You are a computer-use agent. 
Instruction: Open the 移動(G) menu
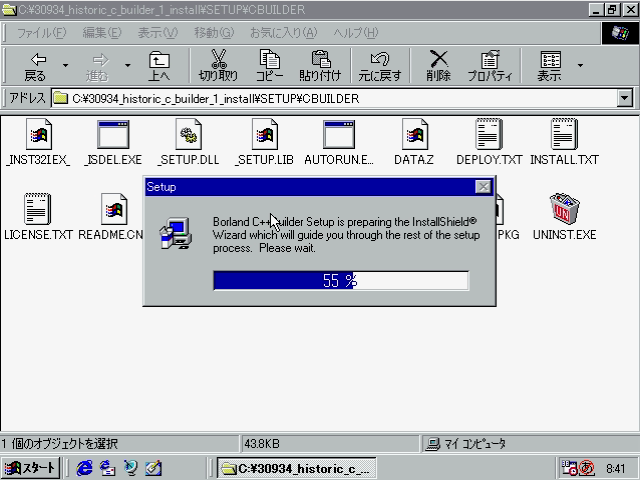[x=214, y=33]
